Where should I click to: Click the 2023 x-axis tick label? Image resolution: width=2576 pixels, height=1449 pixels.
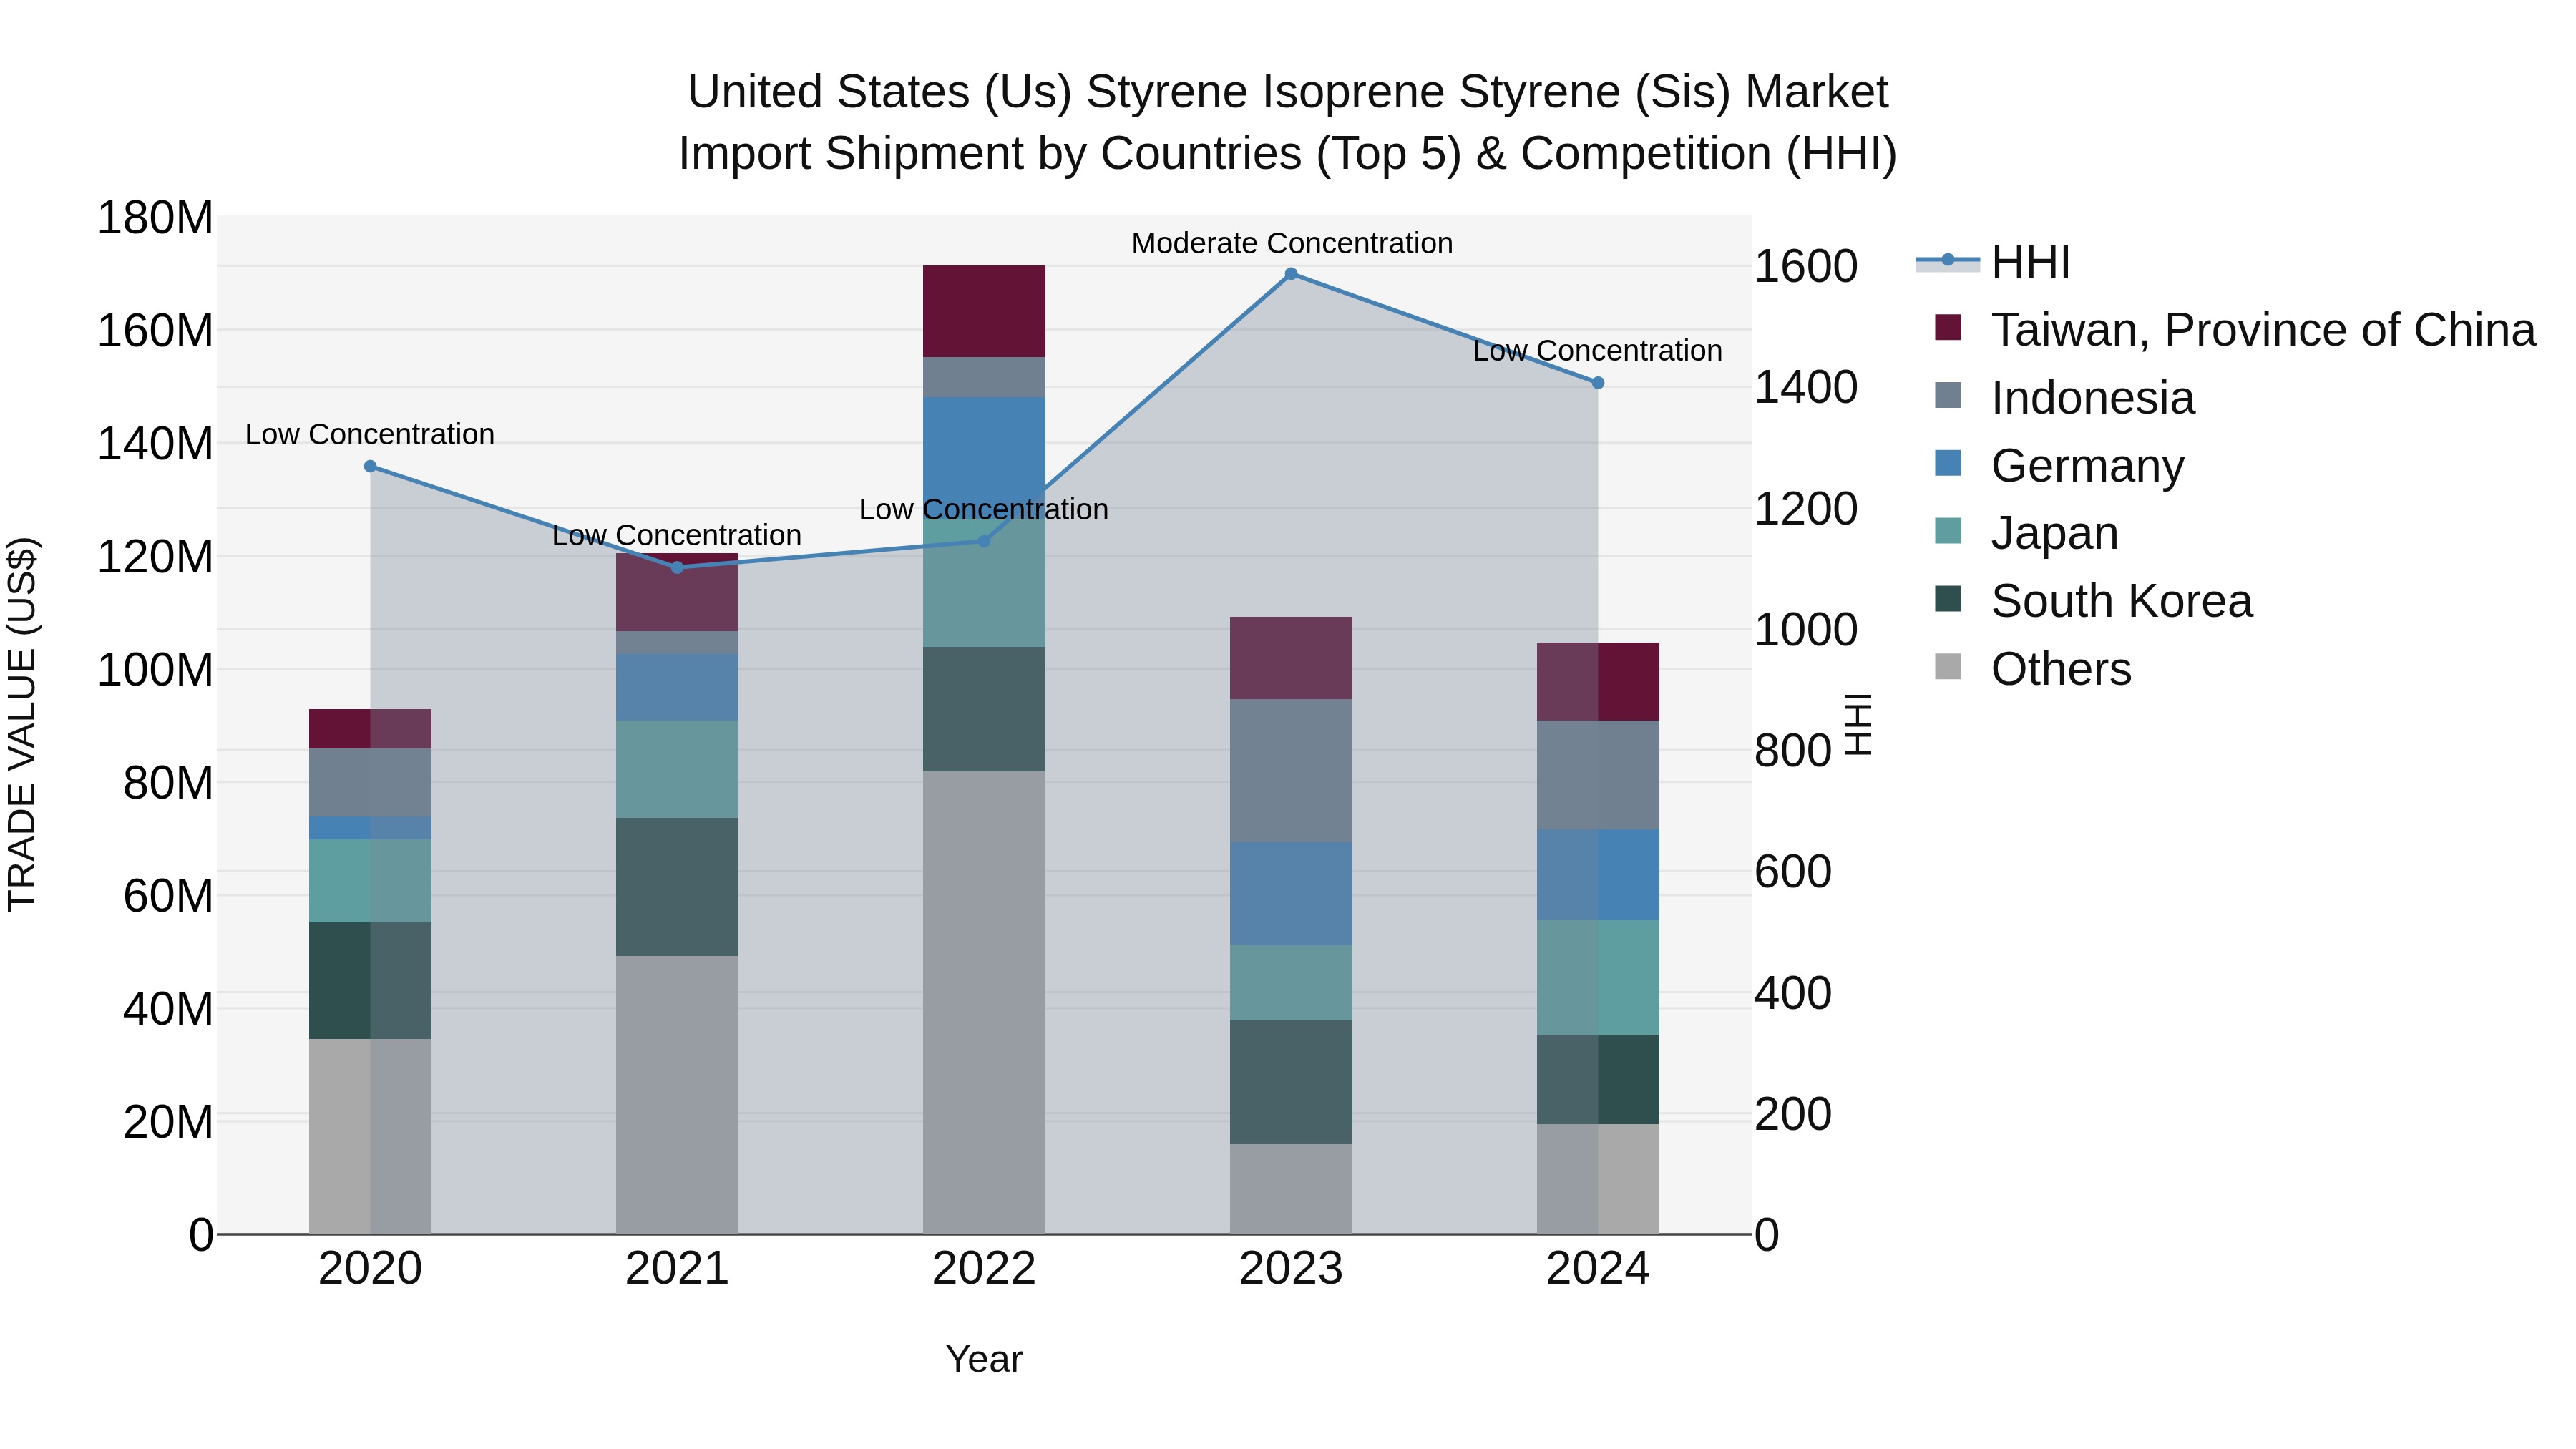(1291, 1269)
